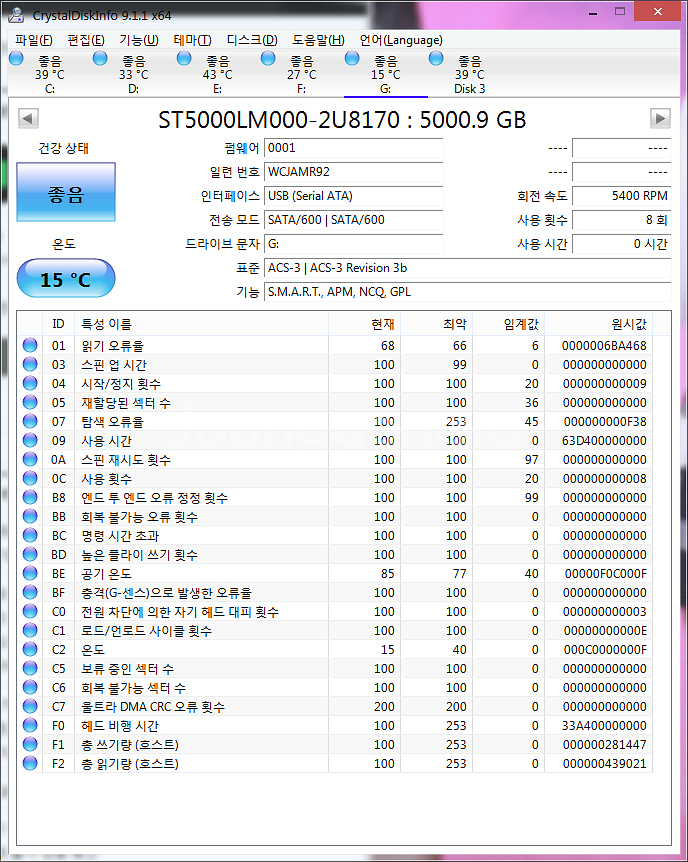688x862 pixels.
Task: Click the rotation speed field 5400 RPM
Action: pos(621,196)
